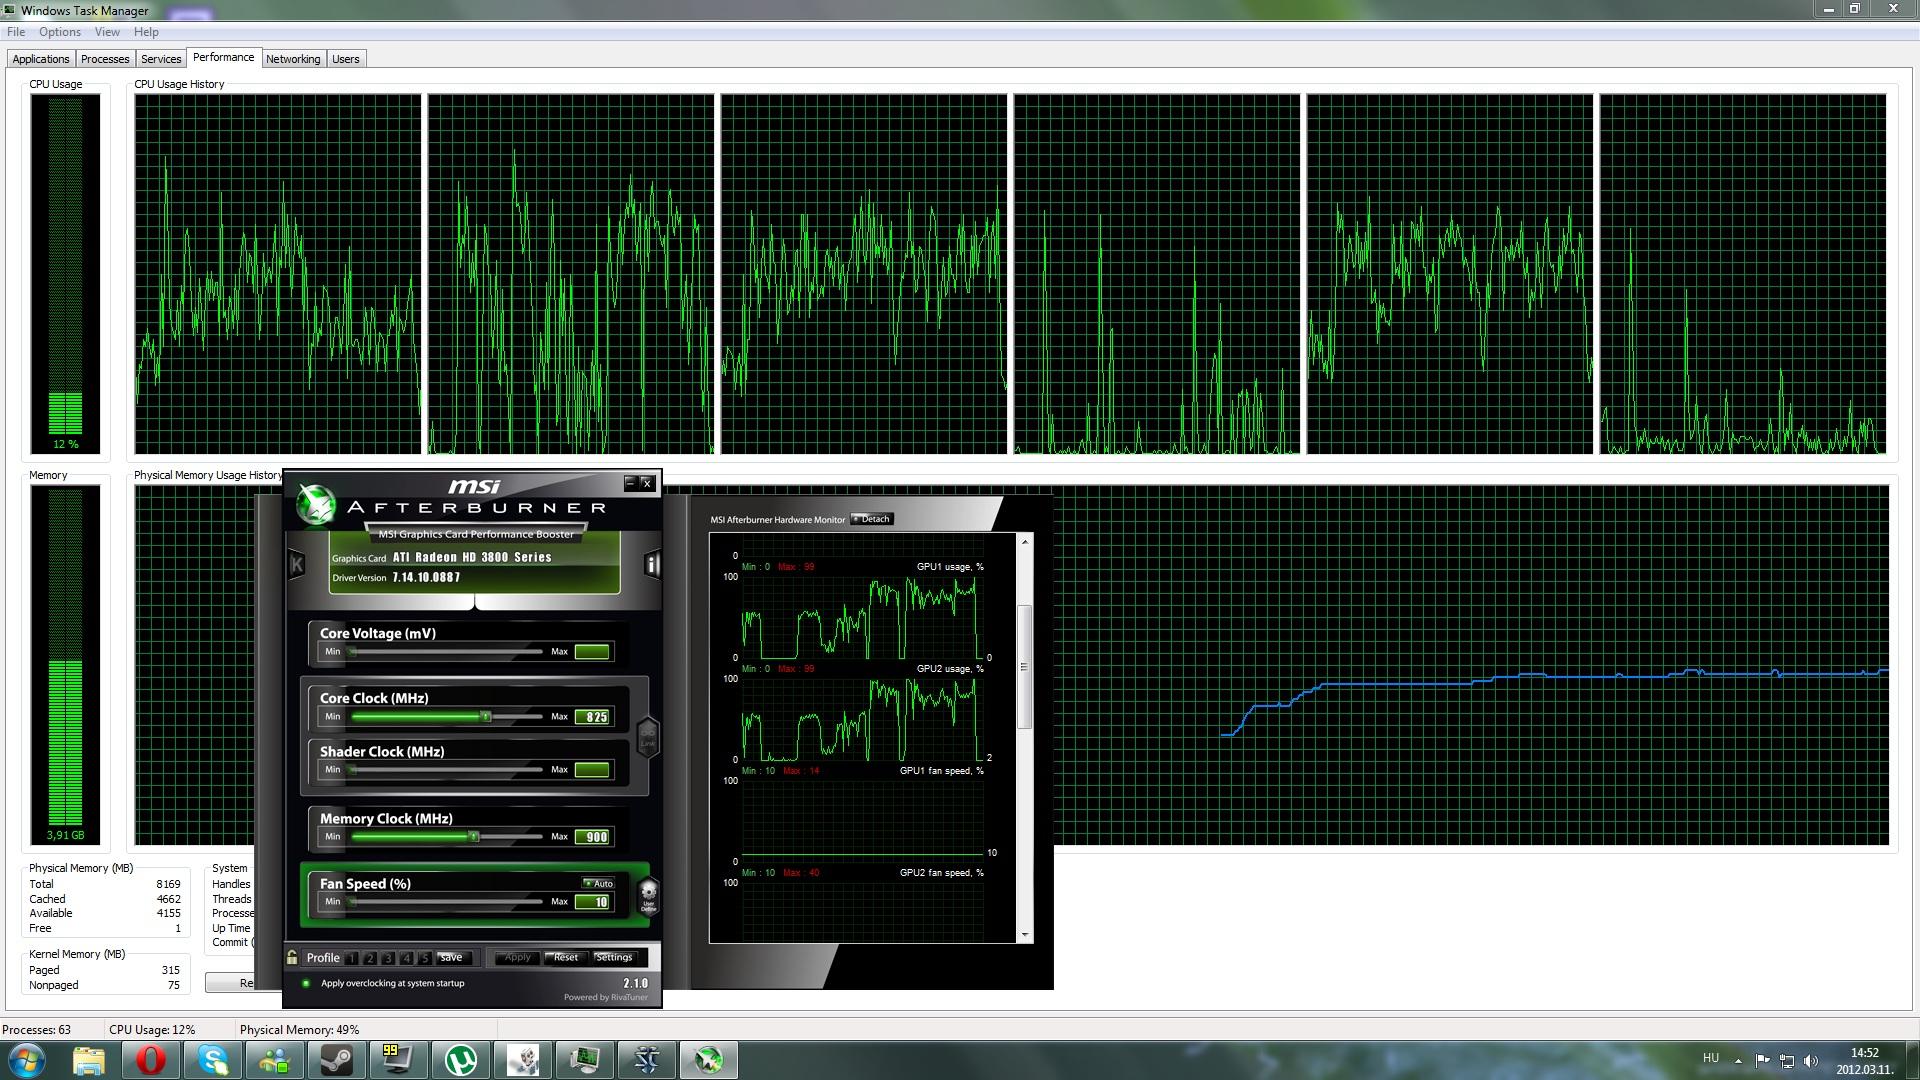1920x1080 pixels.
Task: Click the Kombustor K button in Afterburner
Action: [x=297, y=564]
